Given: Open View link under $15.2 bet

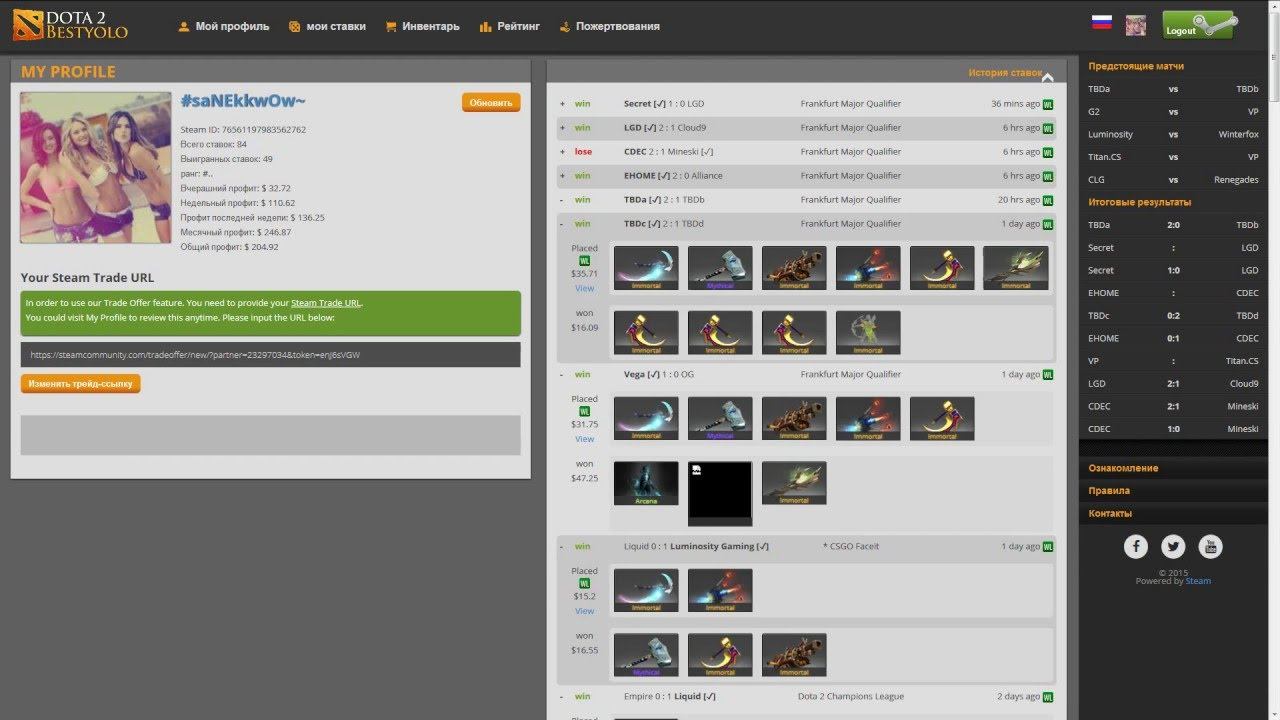Looking at the screenshot, I should coord(585,611).
